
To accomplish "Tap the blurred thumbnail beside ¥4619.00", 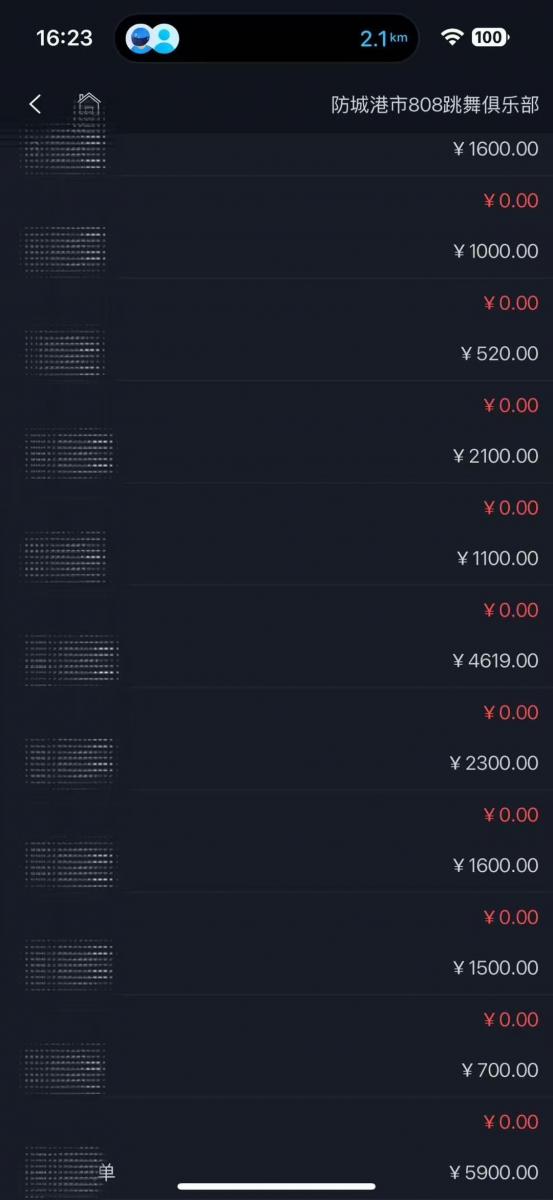I will point(71,660).
